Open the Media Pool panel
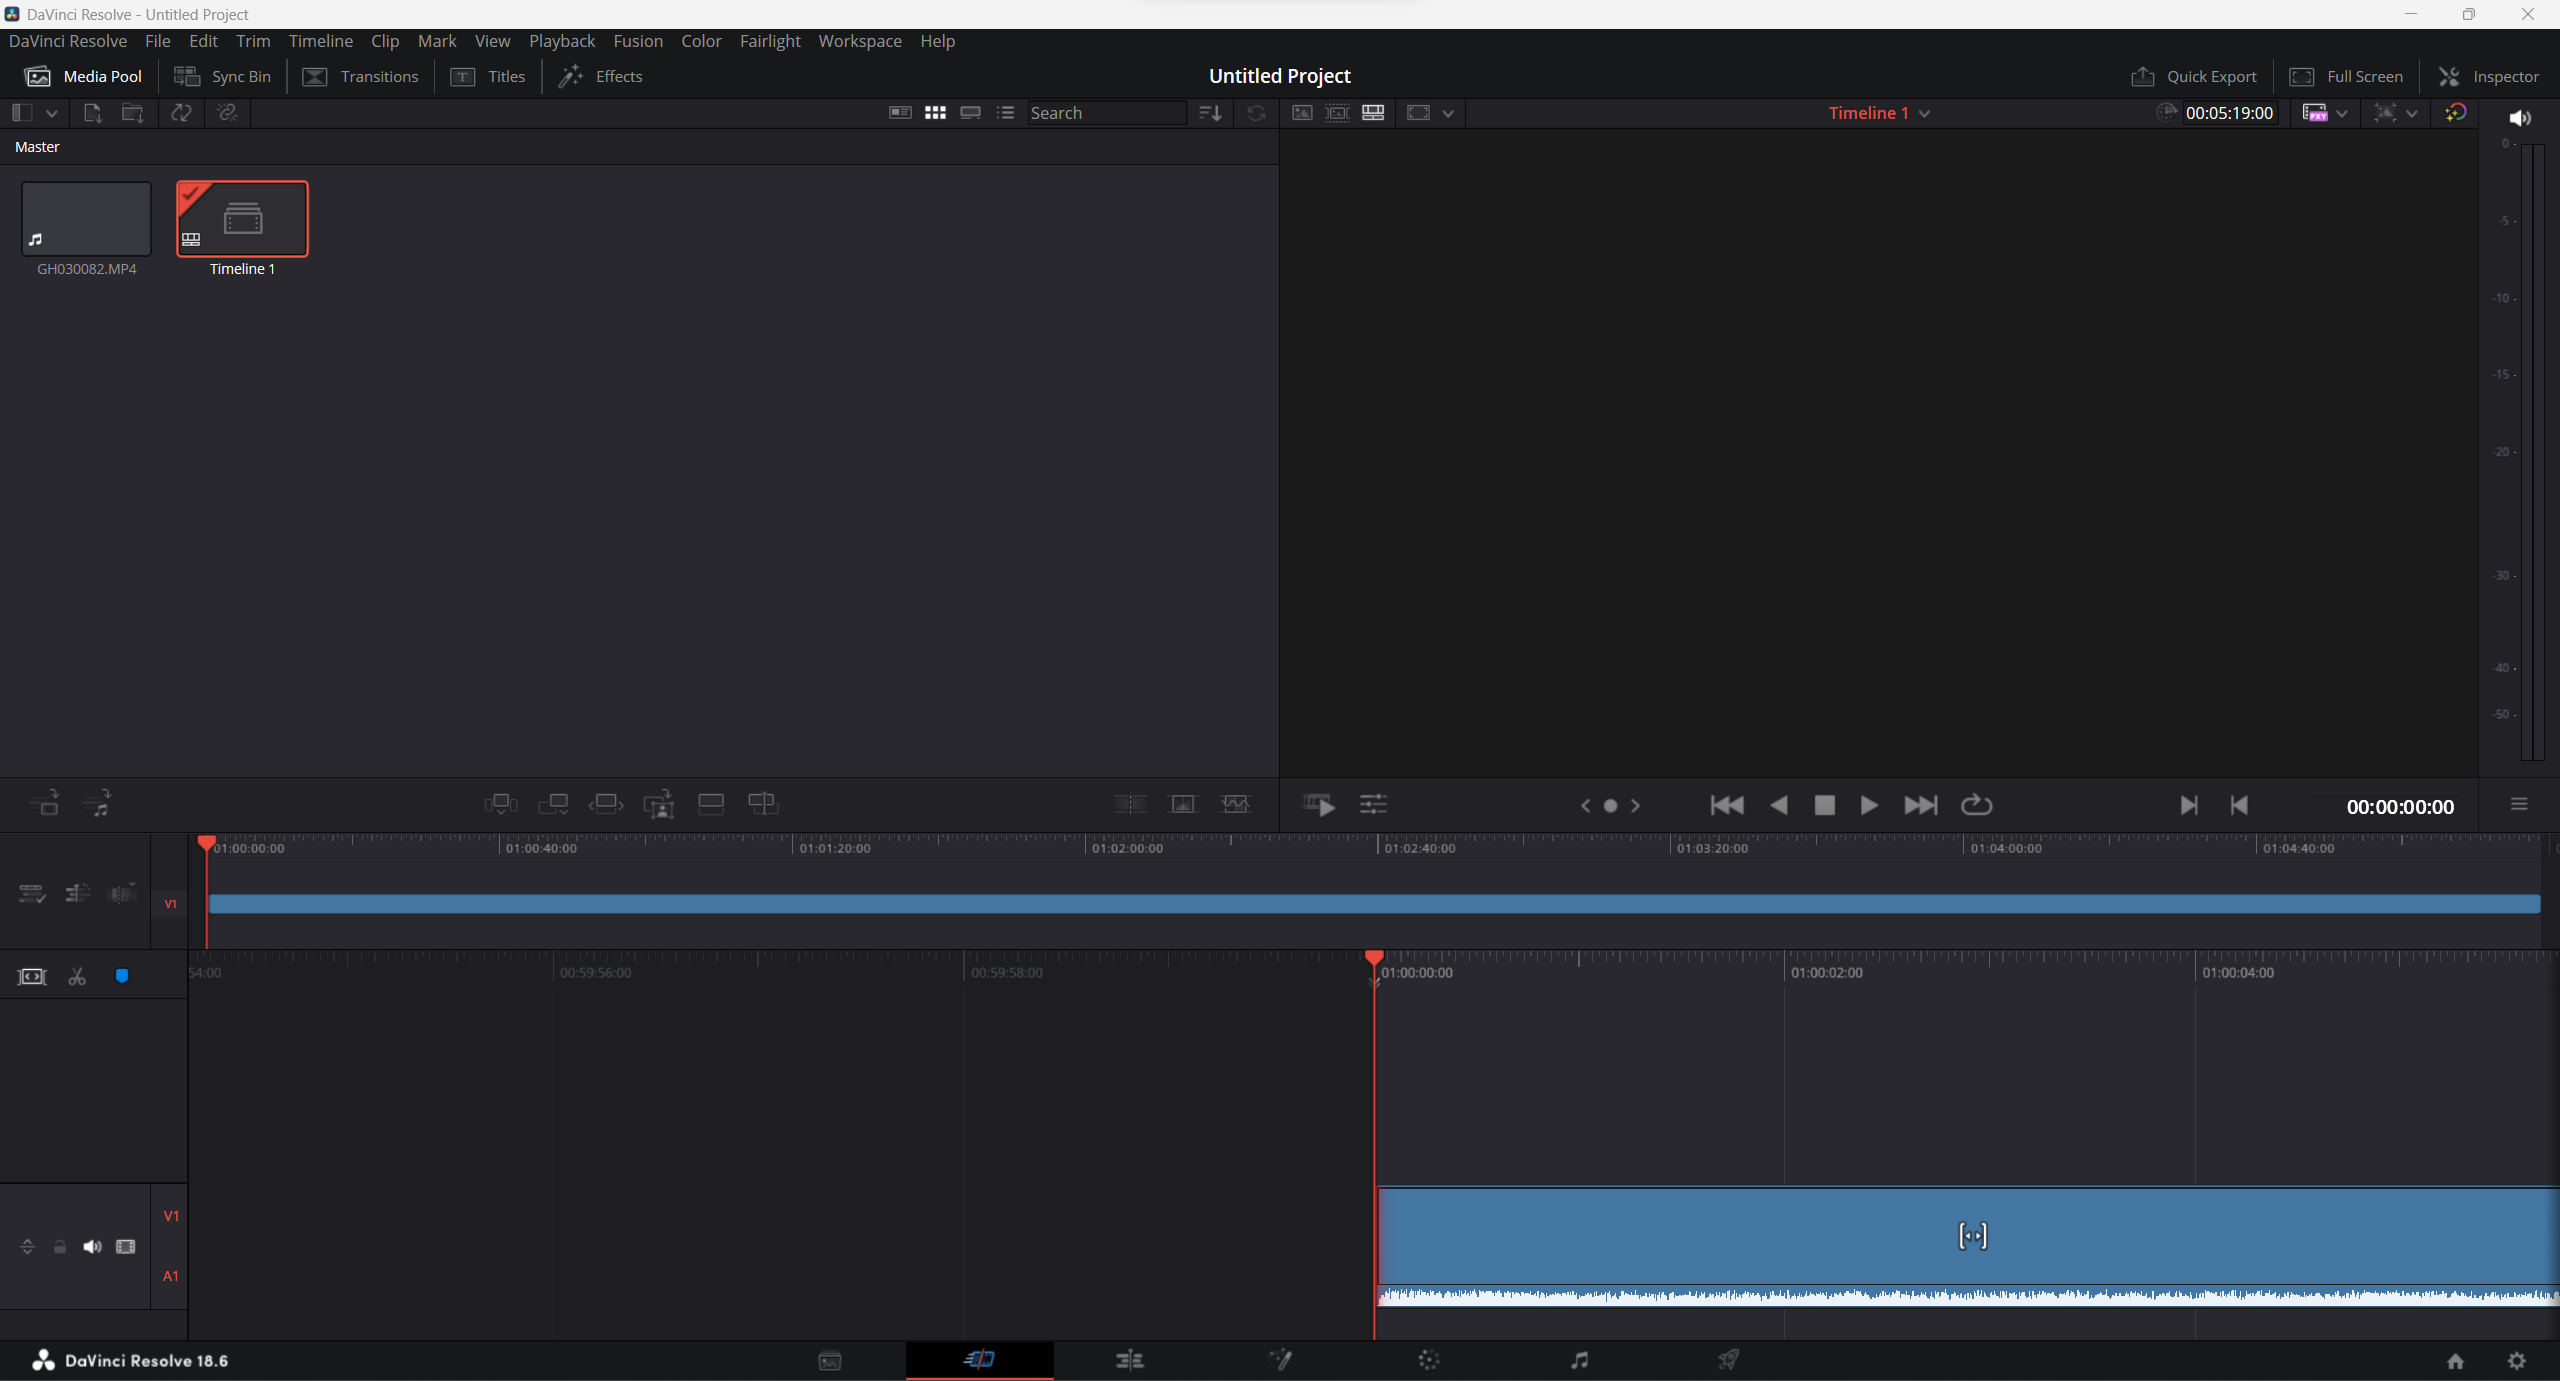Screen dimensions: 2560x1381 (83, 76)
